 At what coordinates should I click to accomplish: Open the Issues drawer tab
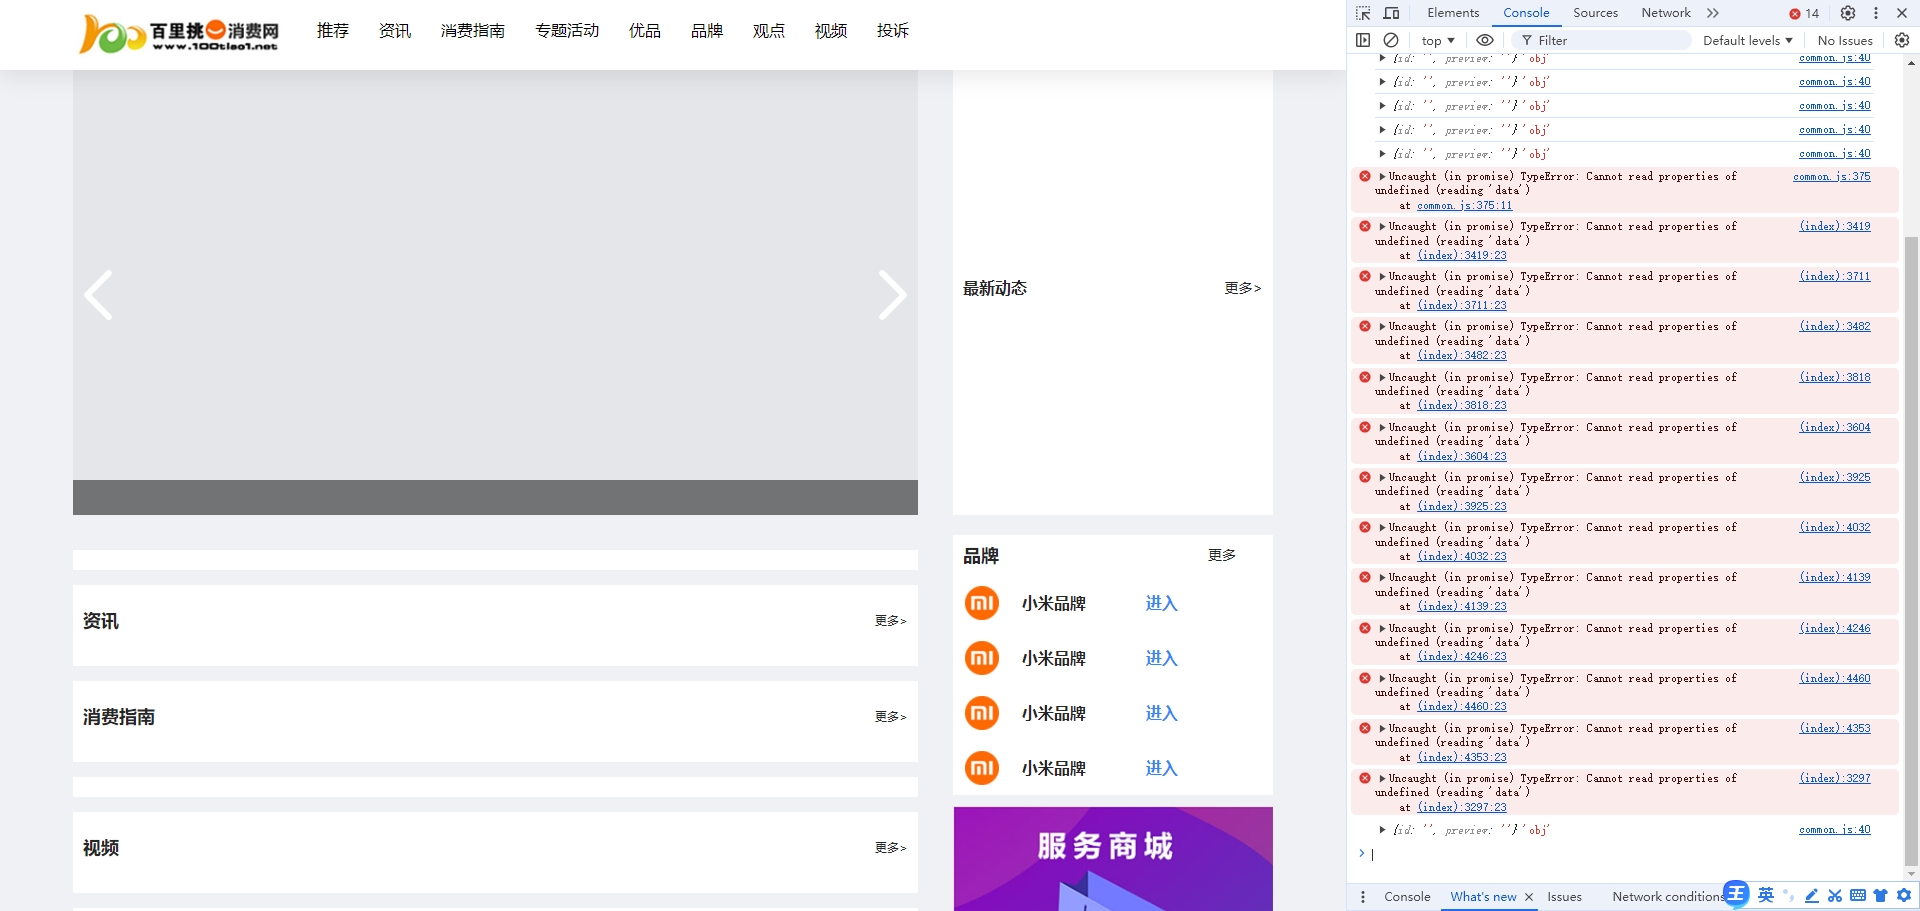coord(1564,897)
